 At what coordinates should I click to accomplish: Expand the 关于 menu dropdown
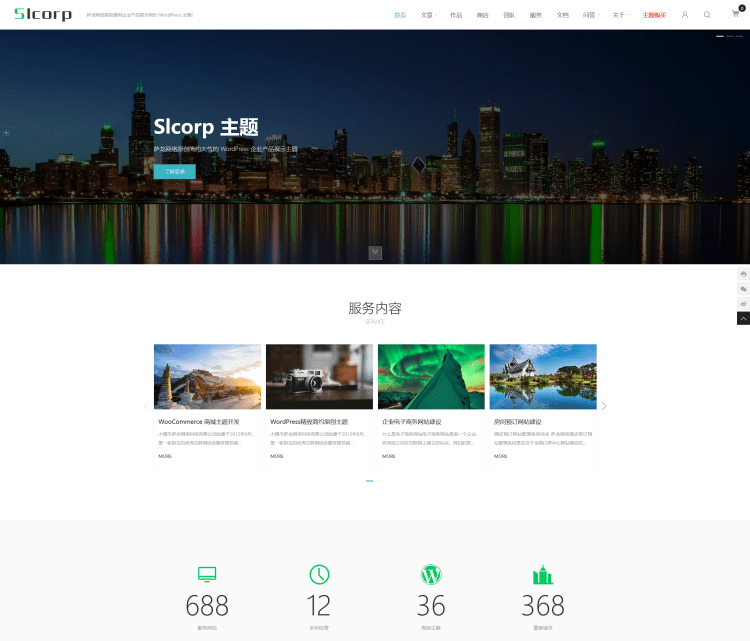[x=621, y=15]
